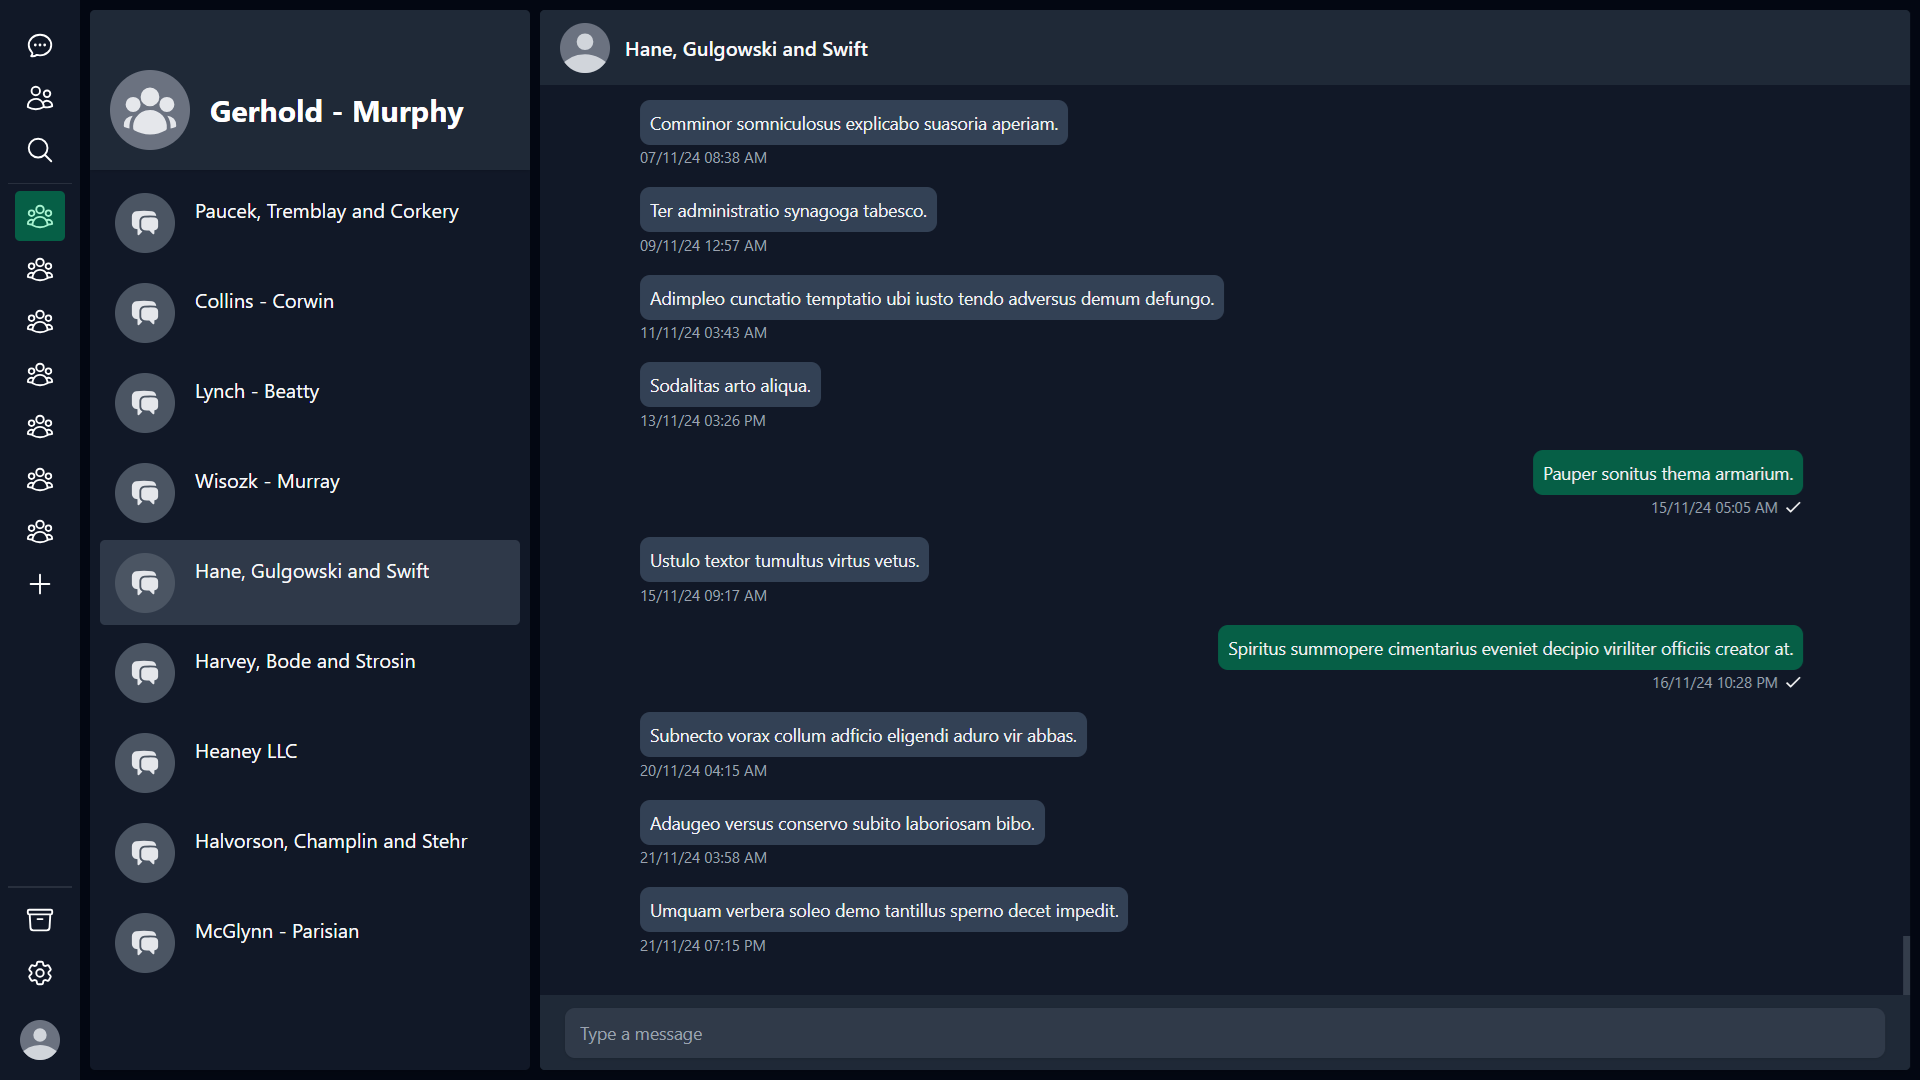Create a new group with the plus icon

coord(39,583)
